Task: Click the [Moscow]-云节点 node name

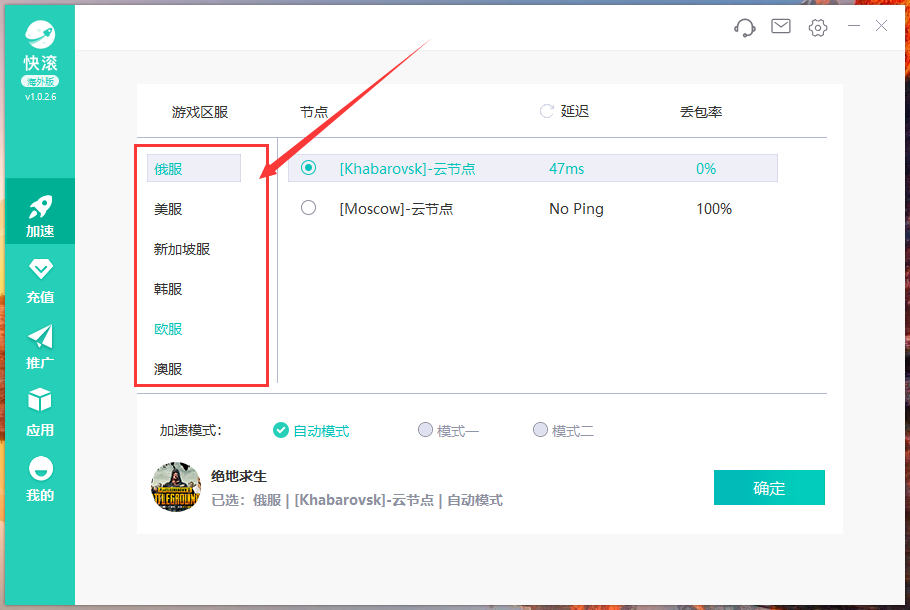Action: [x=396, y=209]
